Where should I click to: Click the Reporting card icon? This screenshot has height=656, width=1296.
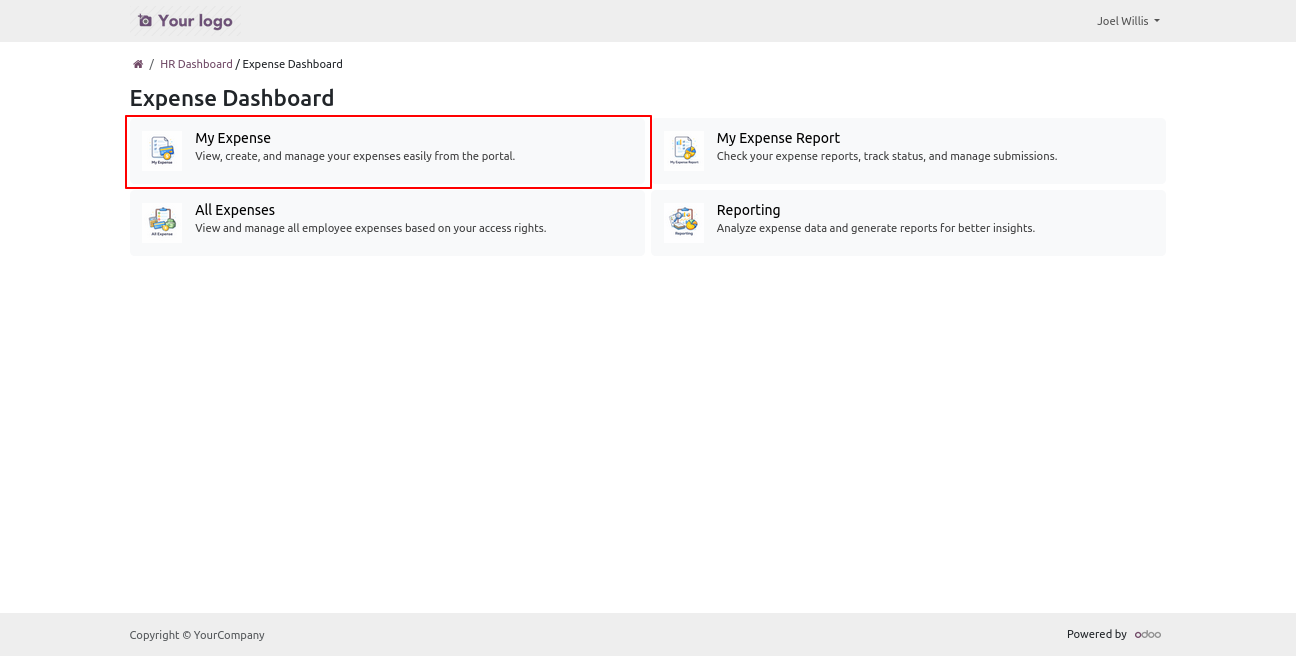(x=684, y=223)
